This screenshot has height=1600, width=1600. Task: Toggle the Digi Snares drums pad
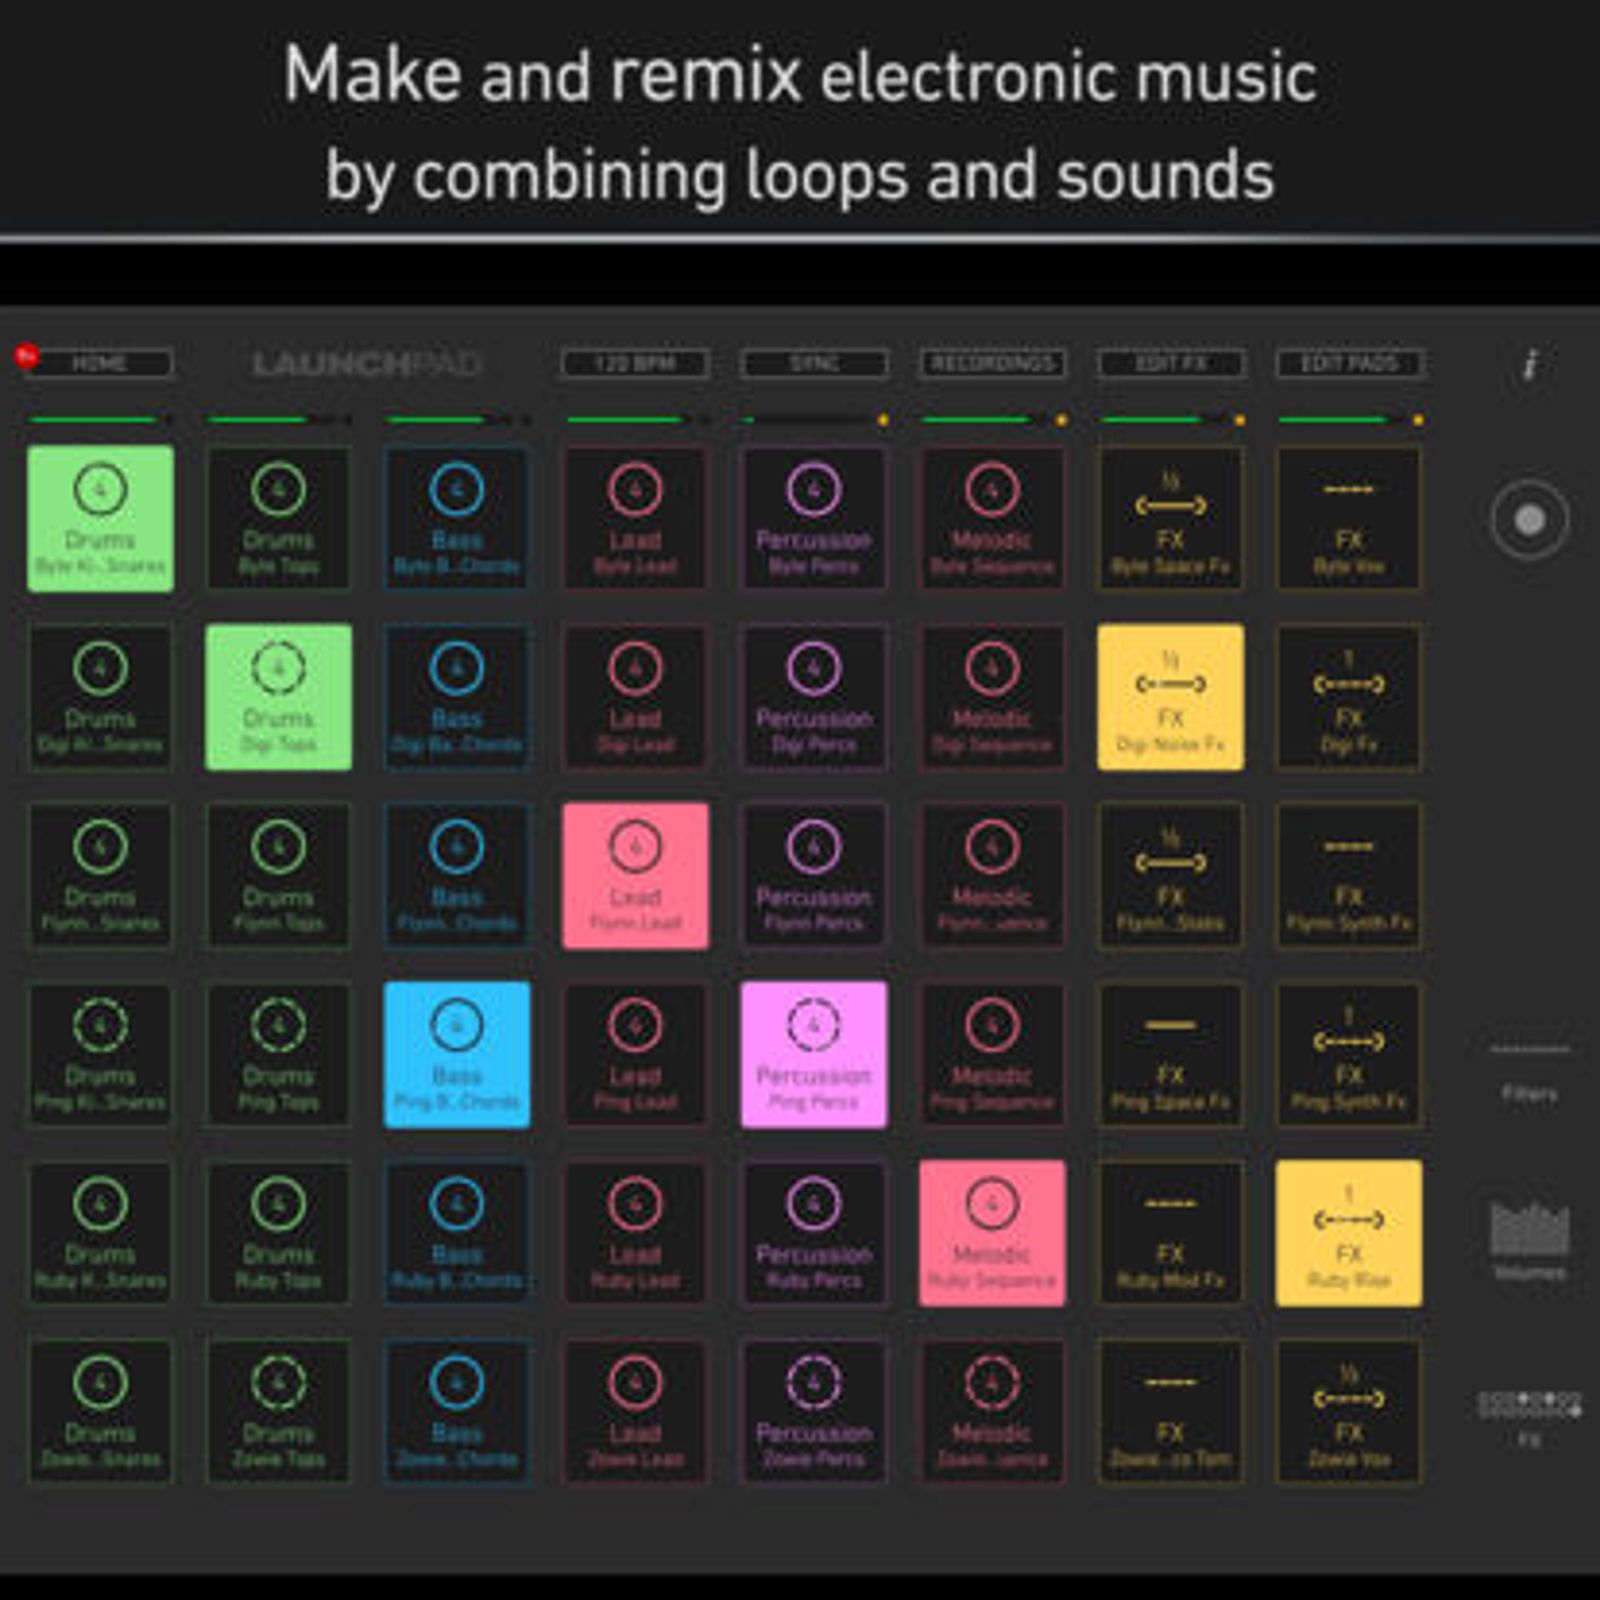coord(100,697)
